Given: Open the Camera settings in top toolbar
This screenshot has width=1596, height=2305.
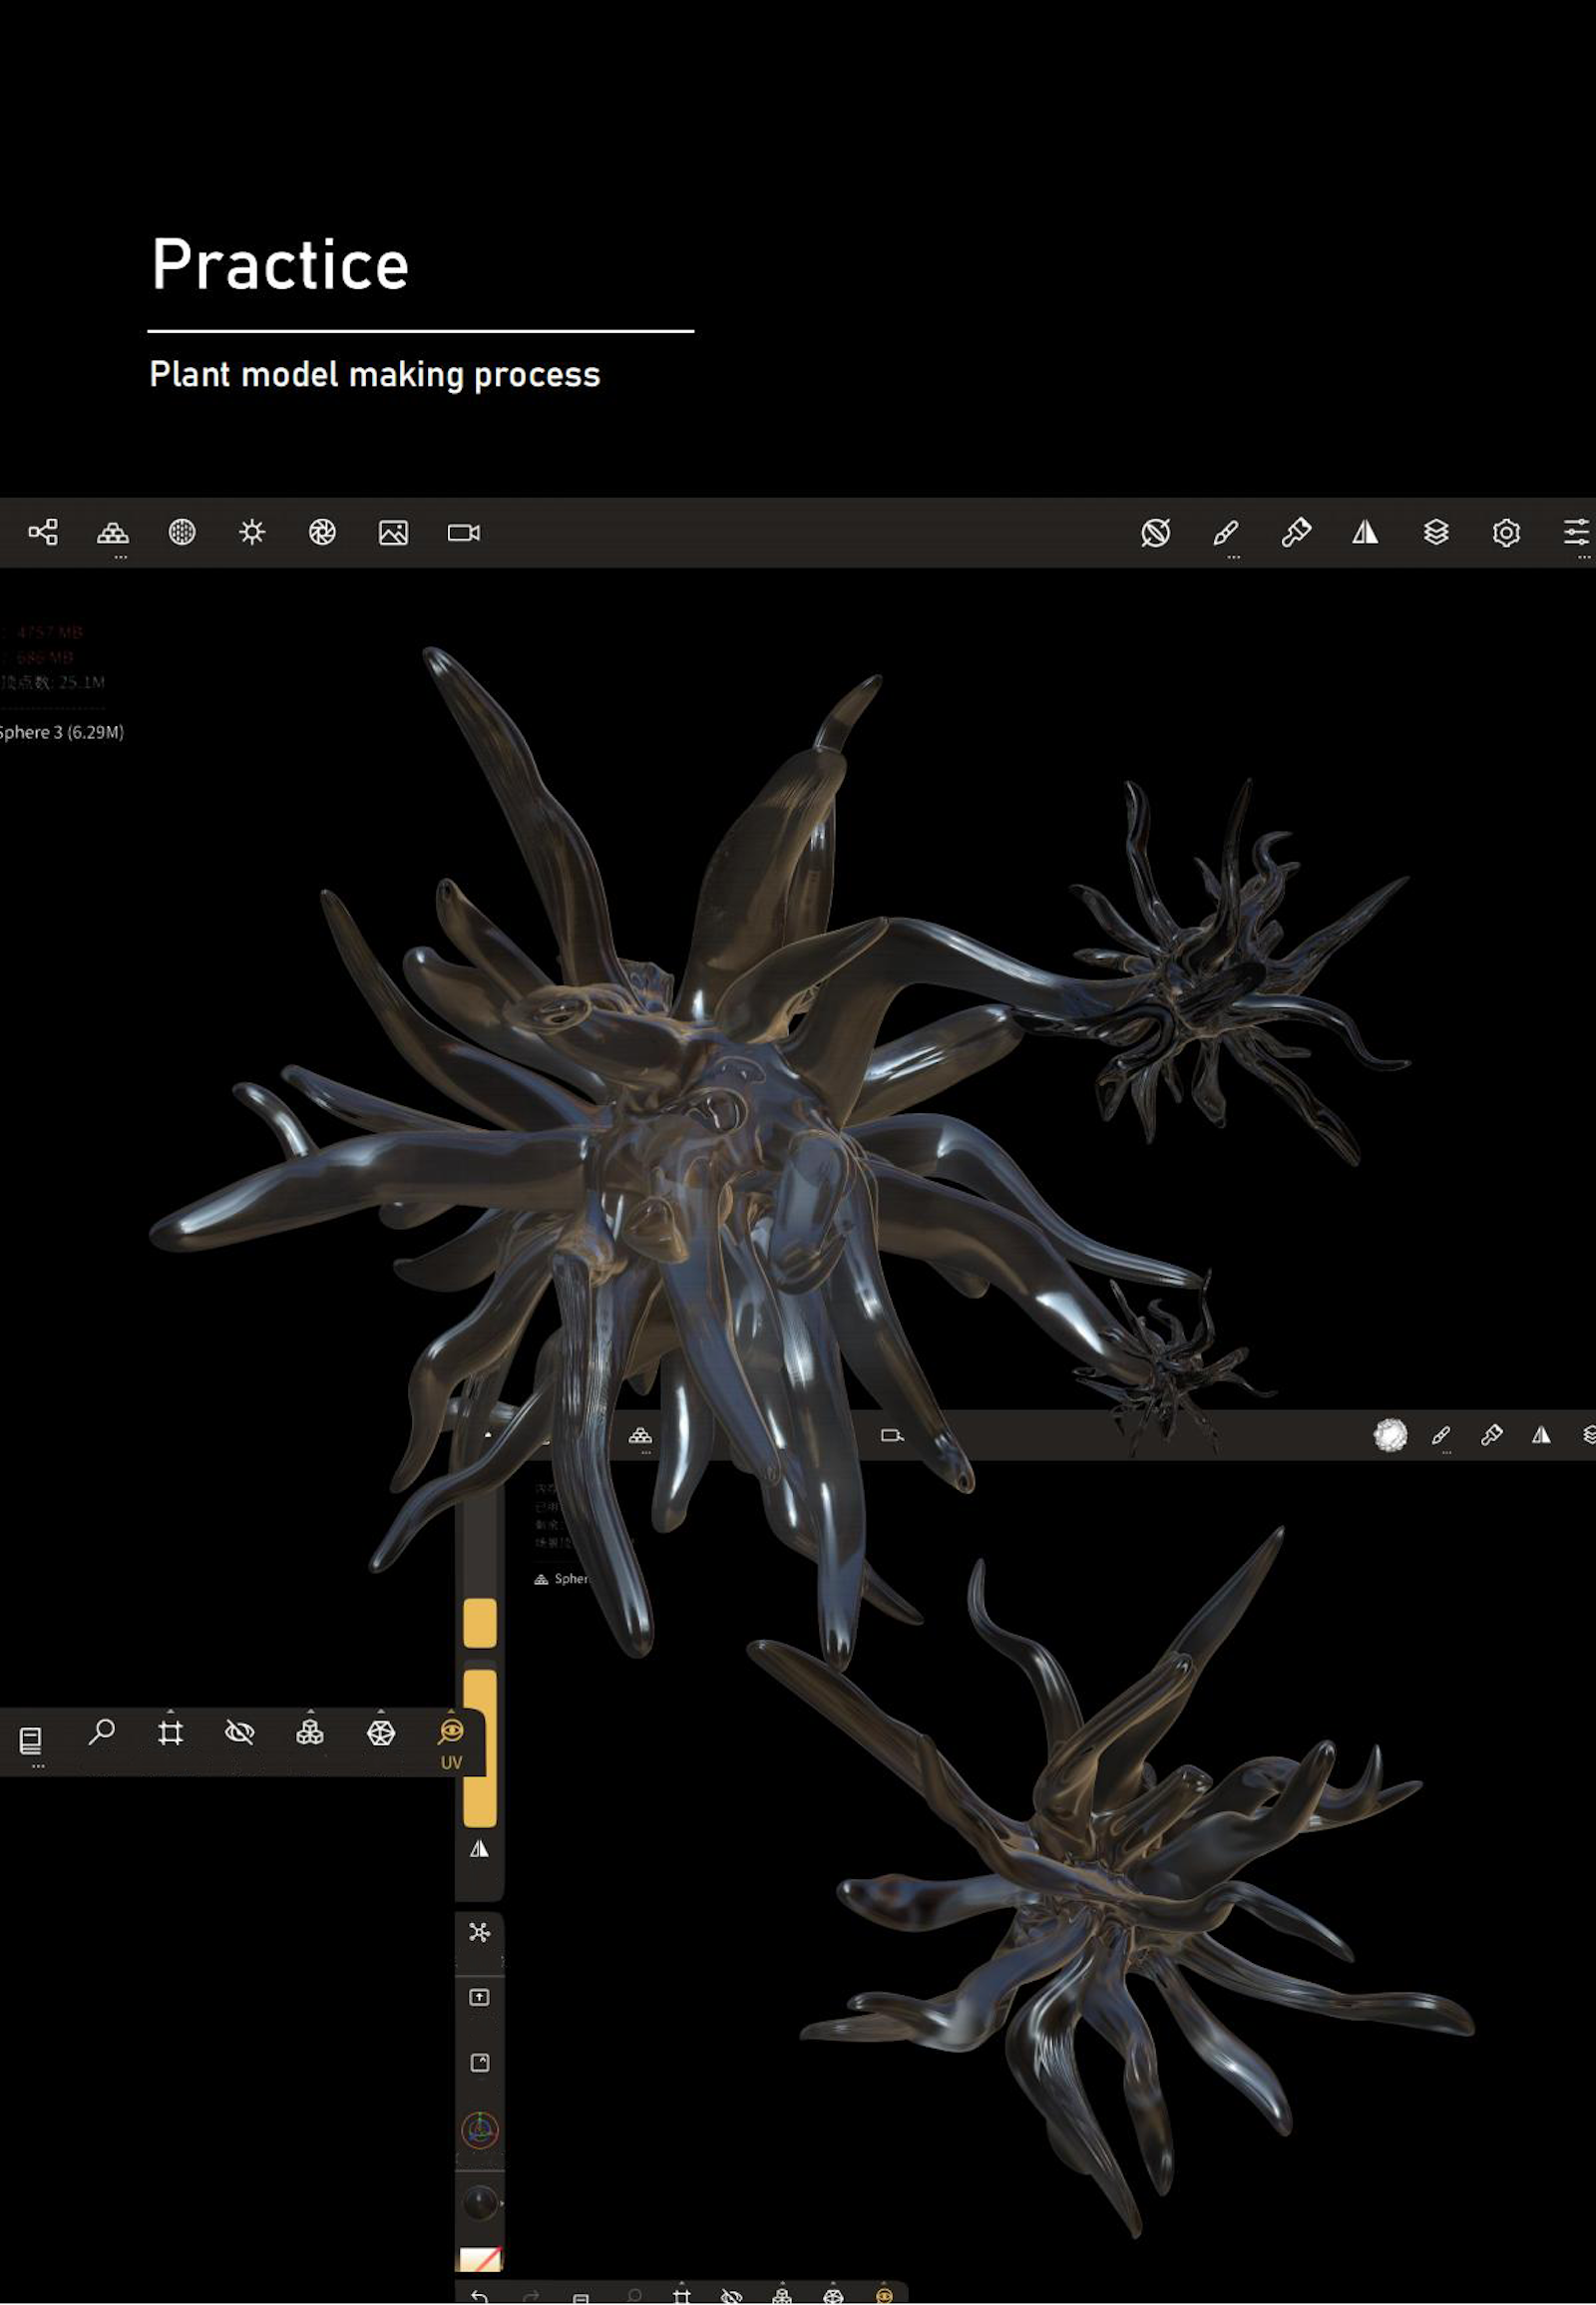Looking at the screenshot, I should tap(463, 533).
